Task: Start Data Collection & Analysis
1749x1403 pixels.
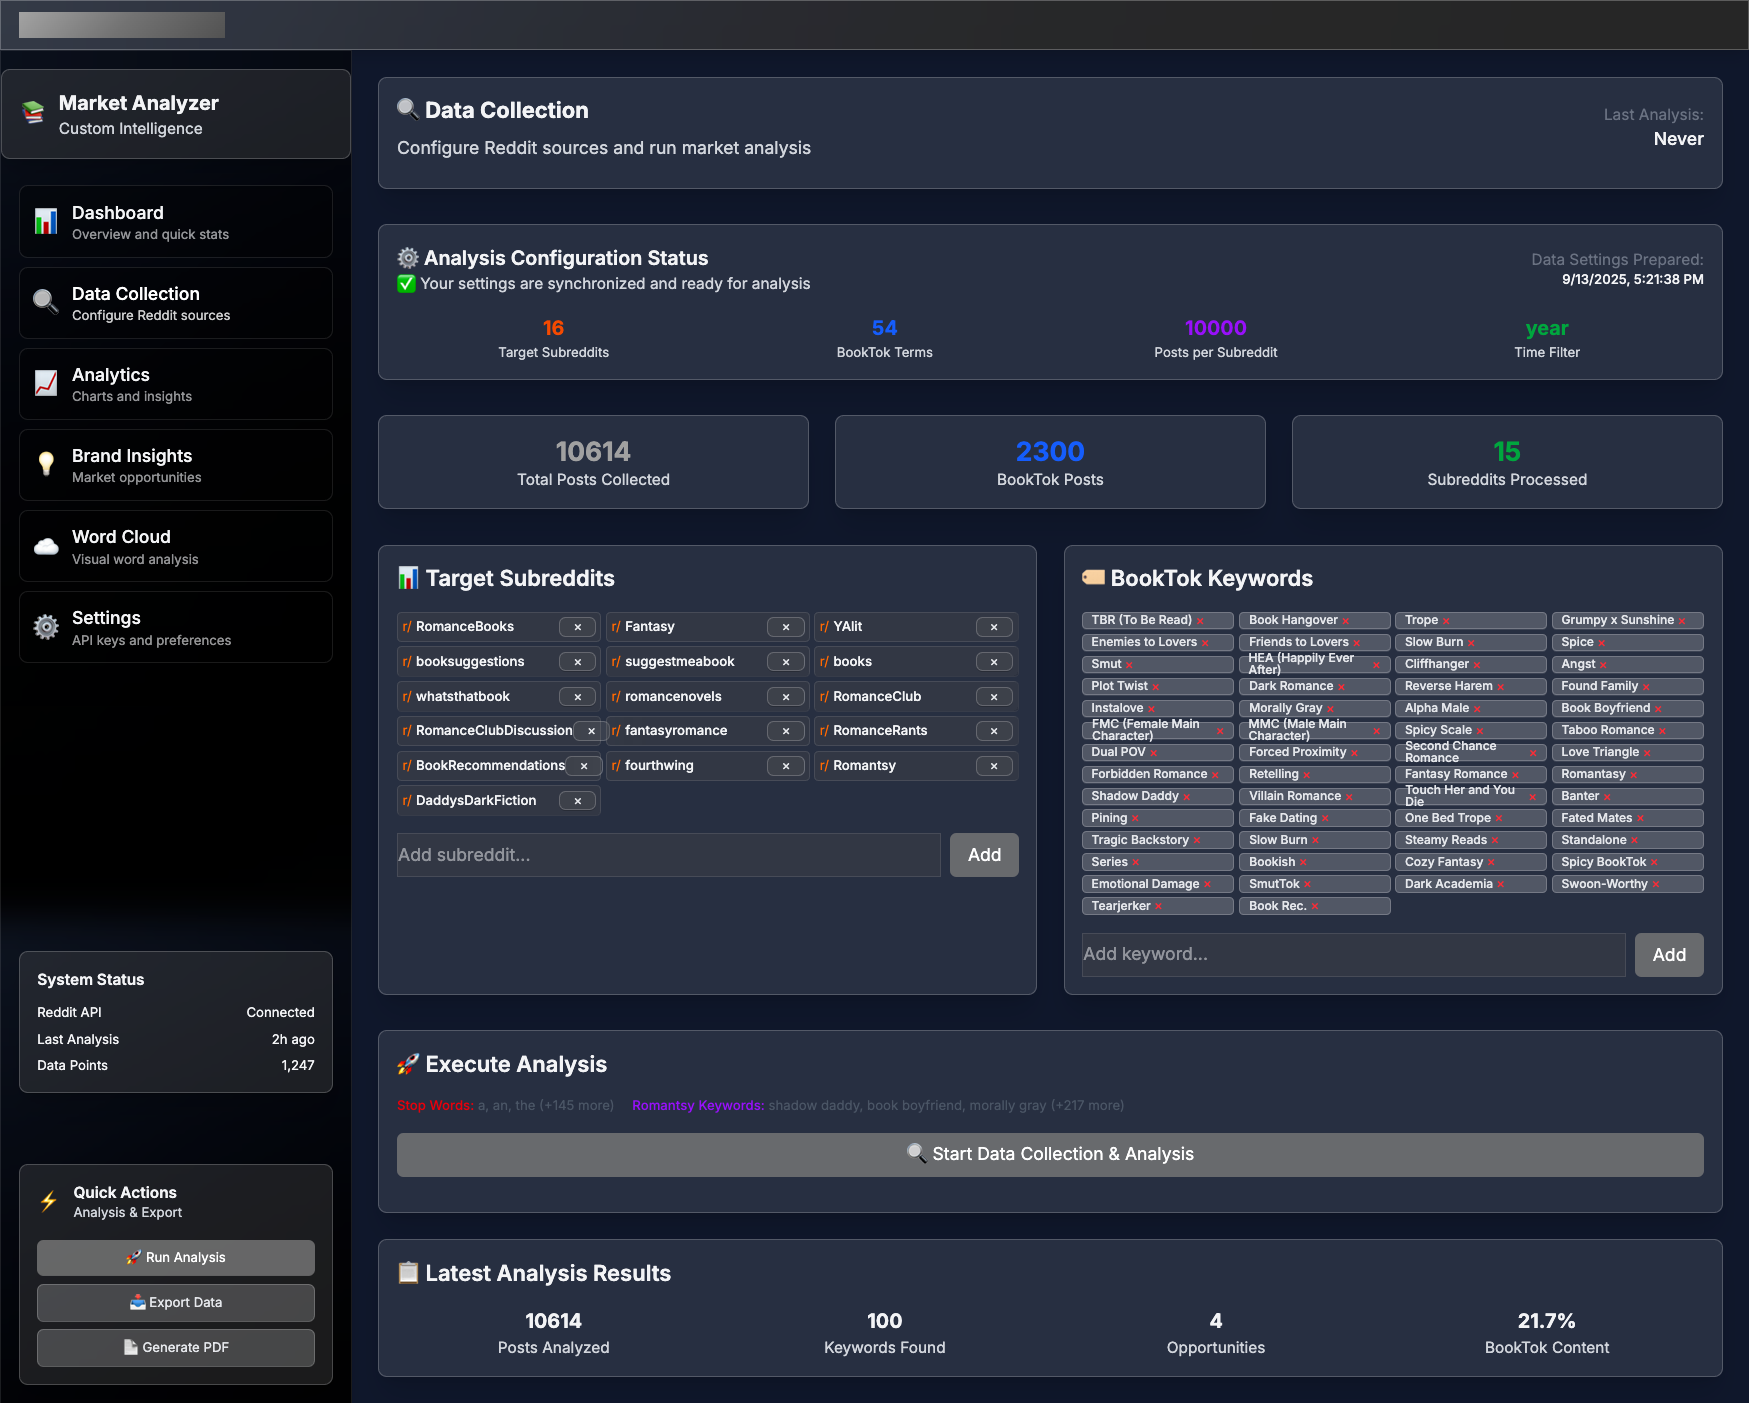Action: [1050, 1154]
